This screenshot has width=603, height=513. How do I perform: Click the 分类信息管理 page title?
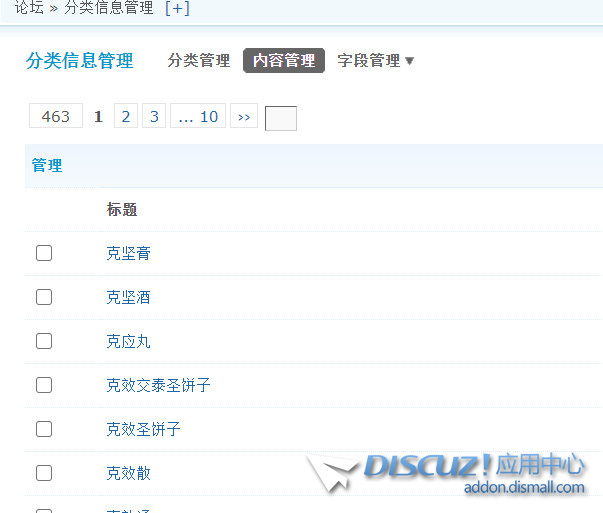point(80,61)
